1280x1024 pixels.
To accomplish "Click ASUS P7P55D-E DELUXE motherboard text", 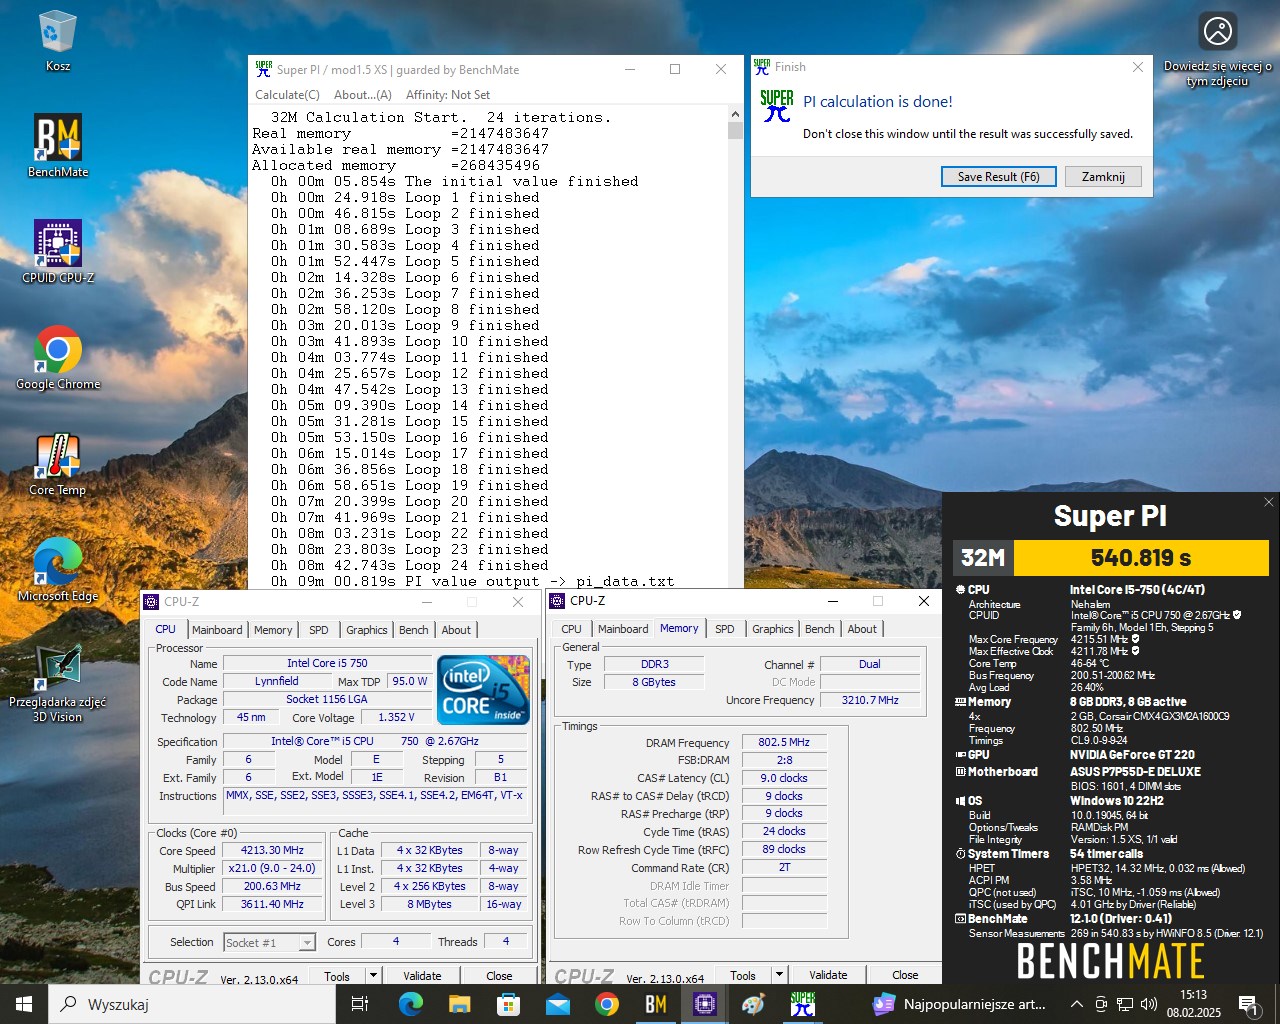I will [1135, 772].
